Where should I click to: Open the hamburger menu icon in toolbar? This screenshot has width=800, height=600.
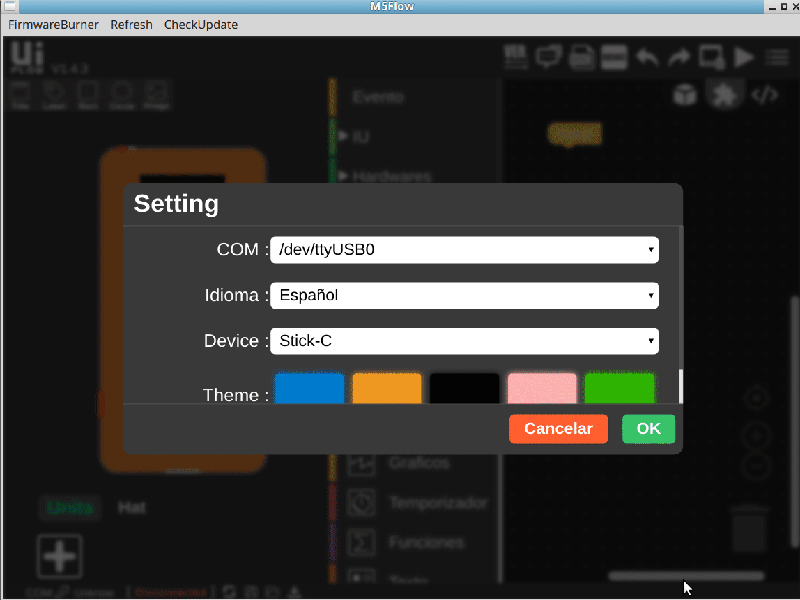click(x=778, y=57)
